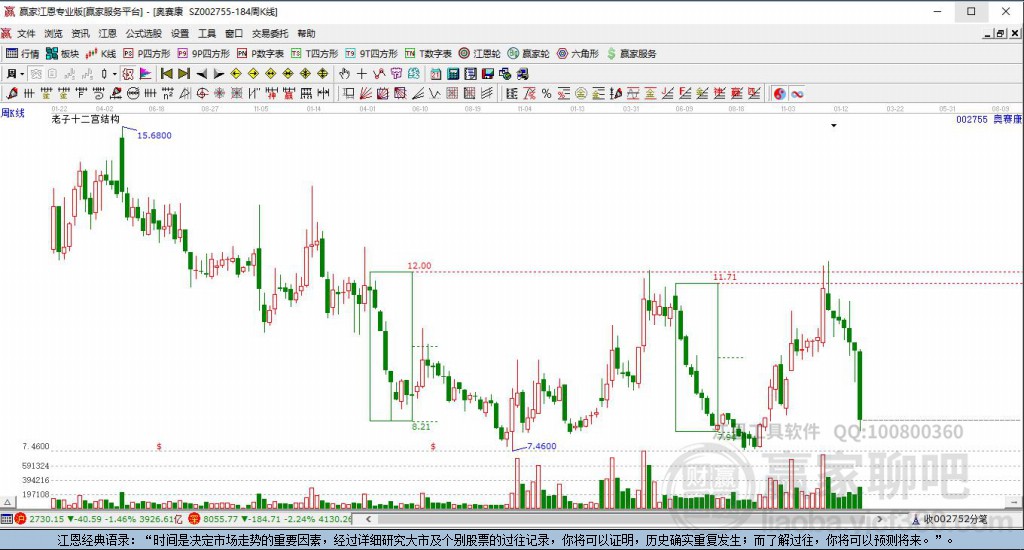Toggle the pink-blue color chart icon
Viewport: 1024px width, 550px height.
(x=145, y=74)
